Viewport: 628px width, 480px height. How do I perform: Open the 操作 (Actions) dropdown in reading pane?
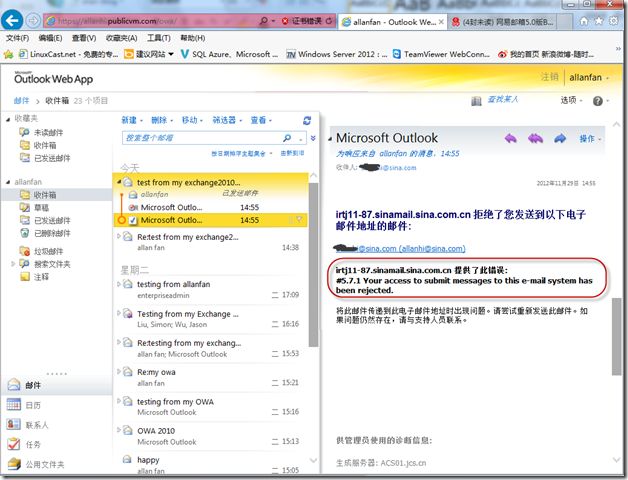590,138
